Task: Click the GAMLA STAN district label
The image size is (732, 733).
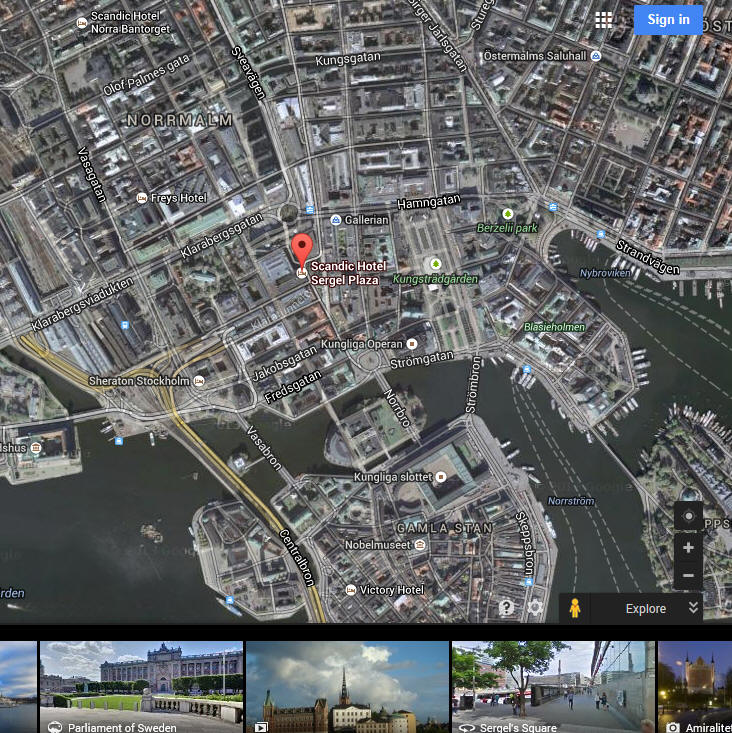Action: pos(445,528)
